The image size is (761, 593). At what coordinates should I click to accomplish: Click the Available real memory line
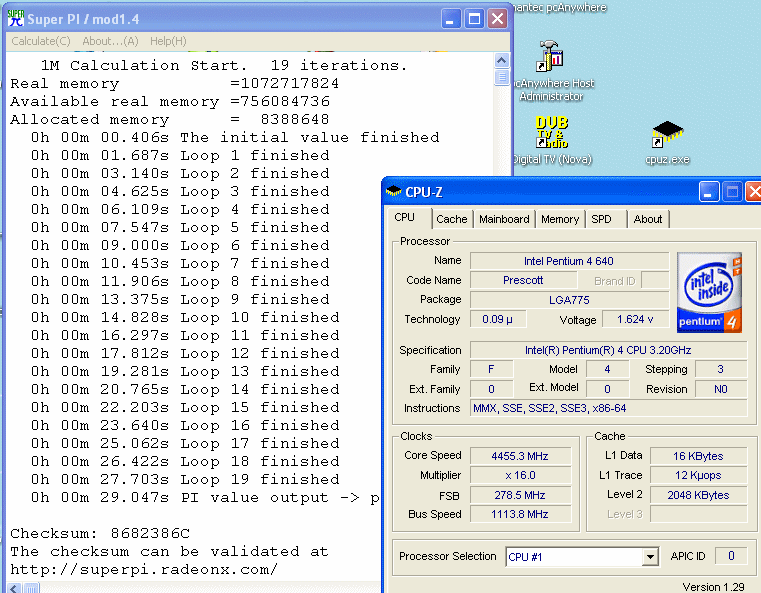pos(170,101)
